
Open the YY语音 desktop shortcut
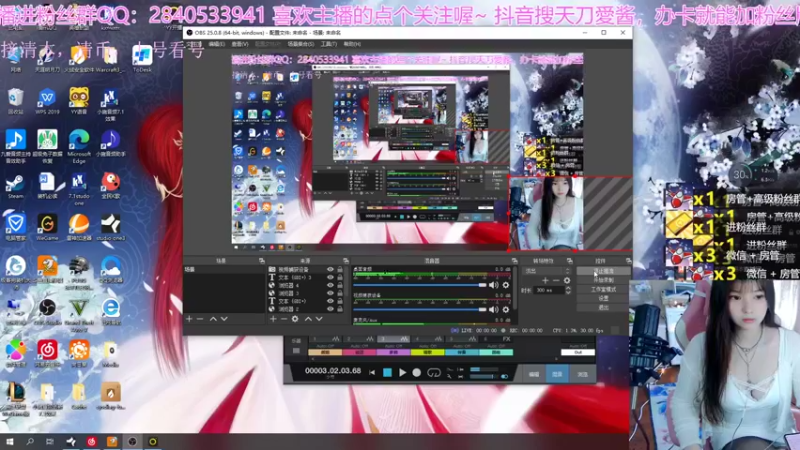coord(79,101)
